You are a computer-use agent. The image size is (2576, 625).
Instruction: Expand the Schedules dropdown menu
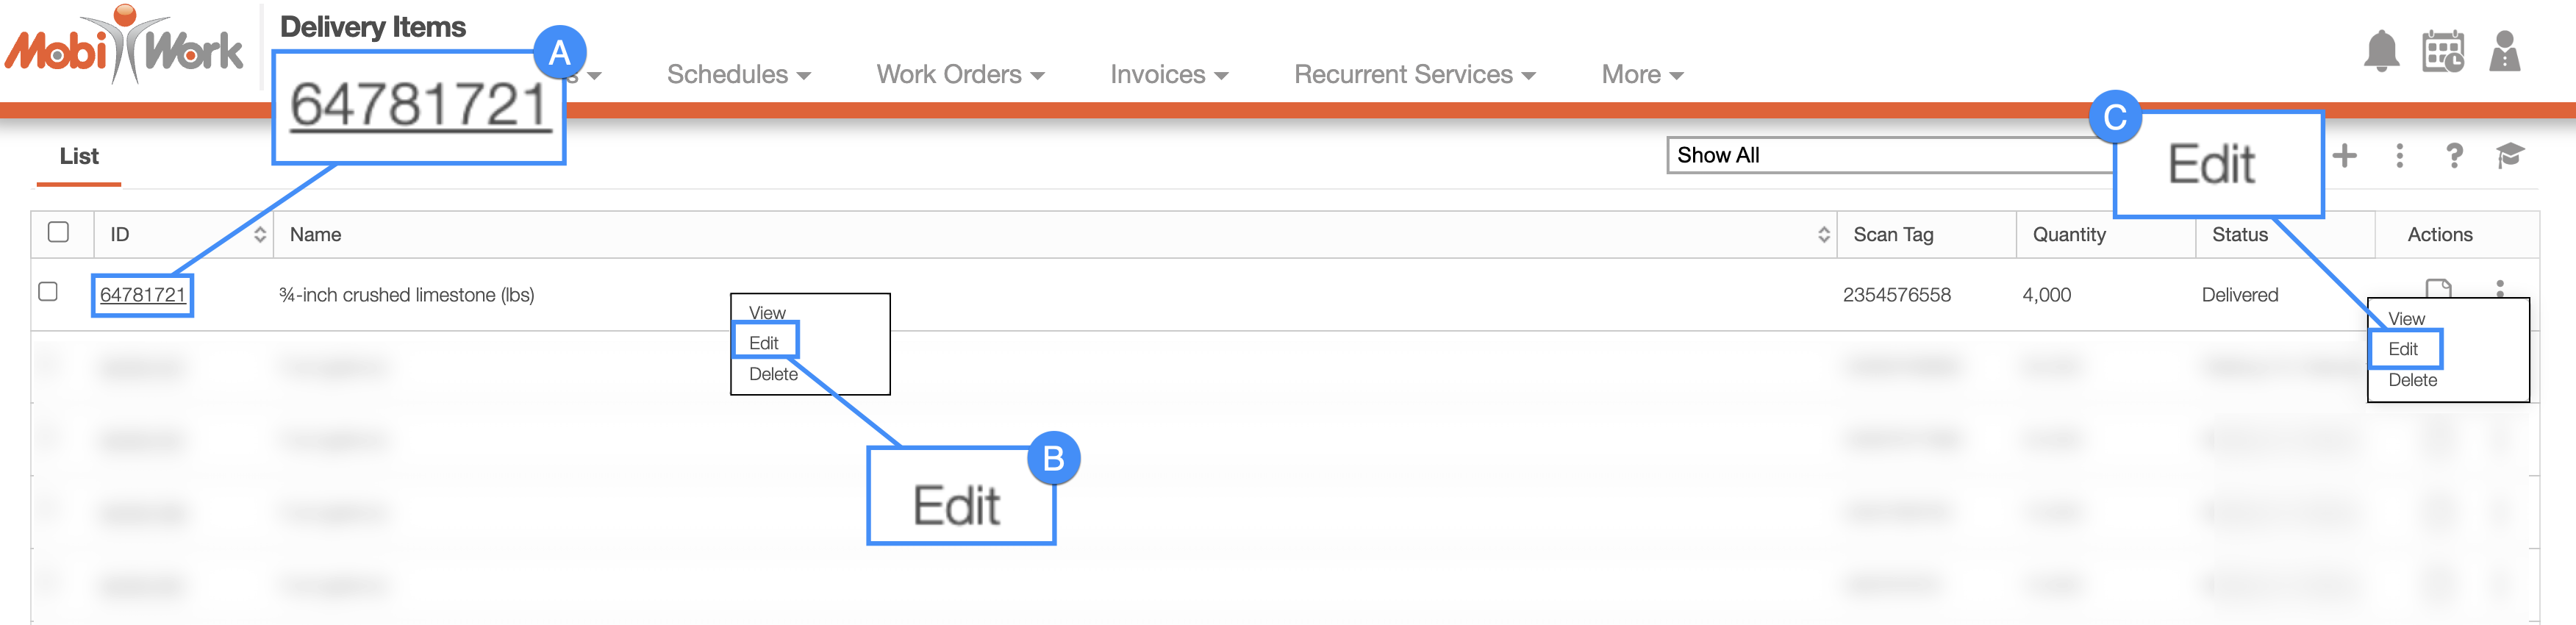coord(738,74)
